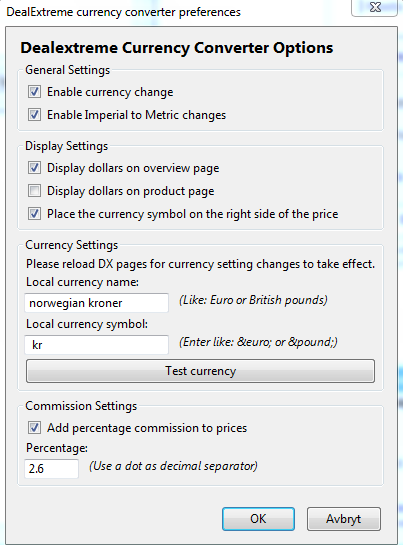
Task: Click the dialog title bar text
Action: tap(123, 12)
